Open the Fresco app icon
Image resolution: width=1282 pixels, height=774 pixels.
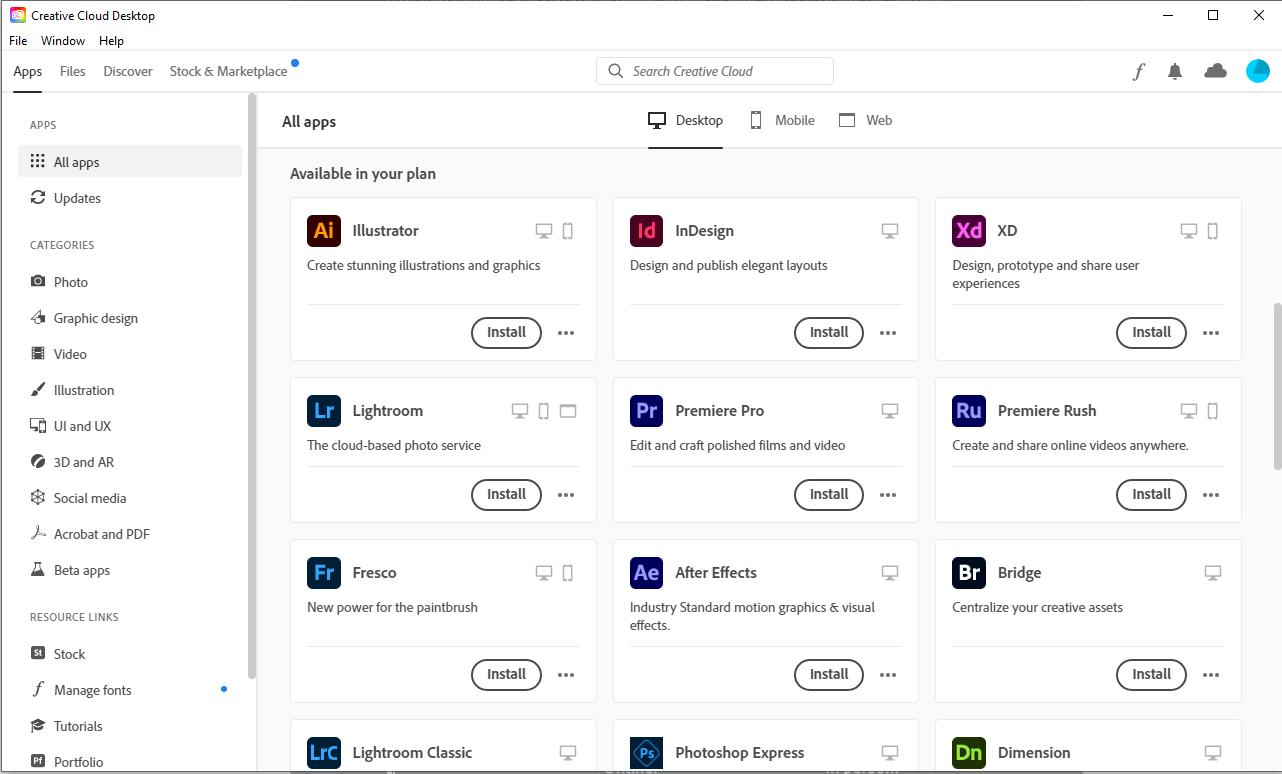(x=323, y=572)
